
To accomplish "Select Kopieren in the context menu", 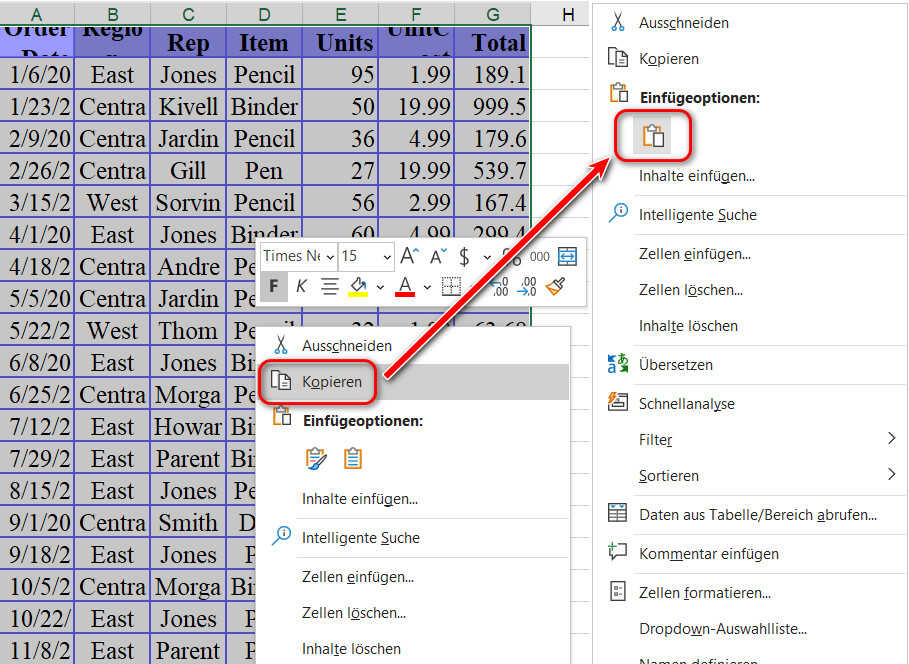I will click(x=331, y=382).
